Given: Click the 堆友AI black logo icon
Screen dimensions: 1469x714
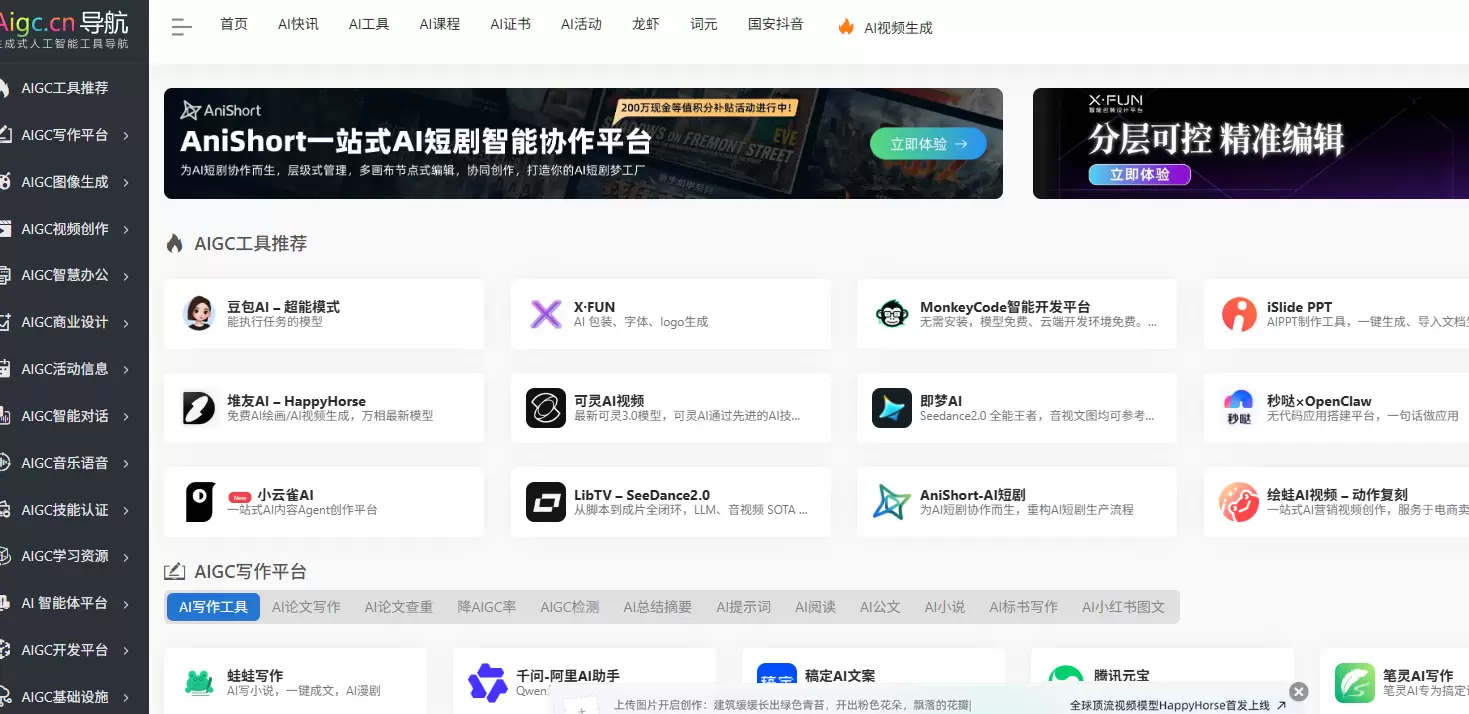Looking at the screenshot, I should (x=199, y=408).
